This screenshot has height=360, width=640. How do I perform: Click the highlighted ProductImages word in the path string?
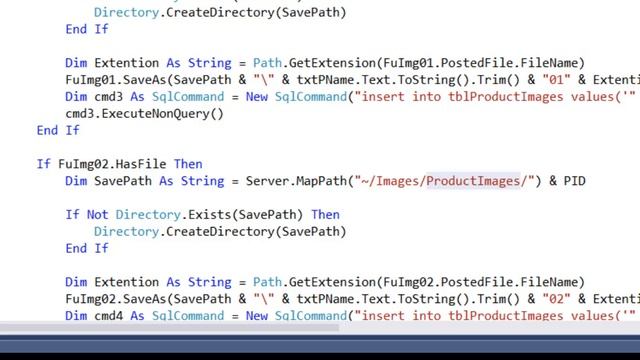(x=473, y=181)
